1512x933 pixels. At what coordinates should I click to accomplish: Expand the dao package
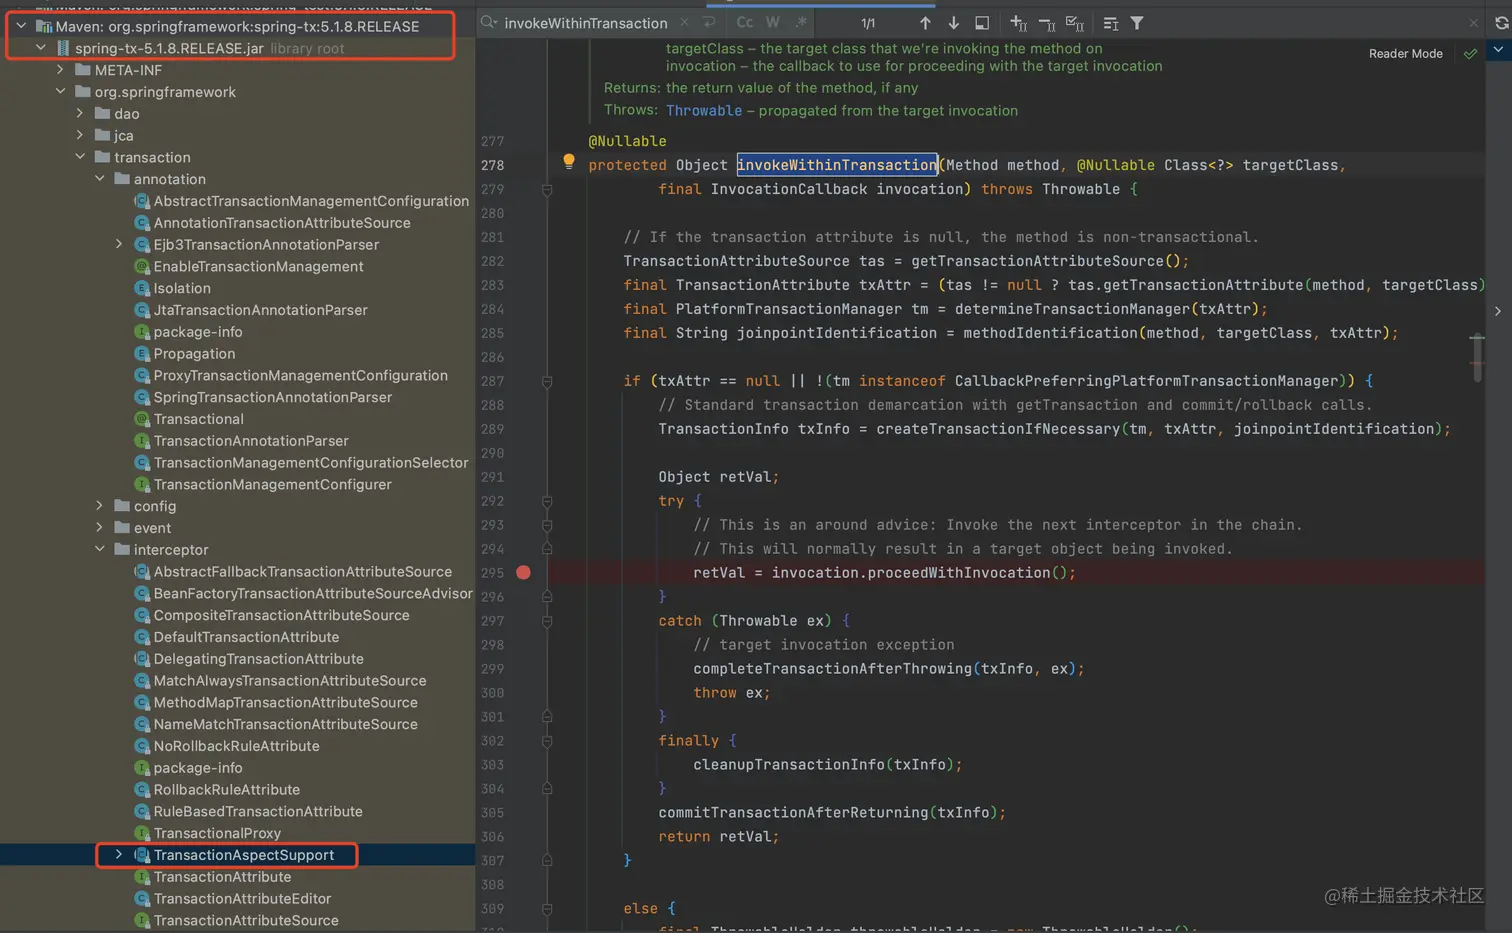click(80, 114)
